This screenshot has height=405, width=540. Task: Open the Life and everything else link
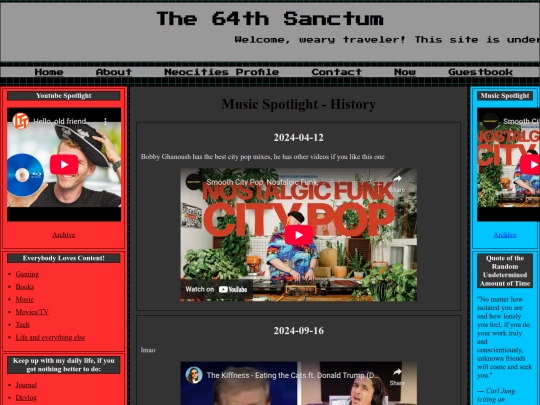(x=50, y=337)
